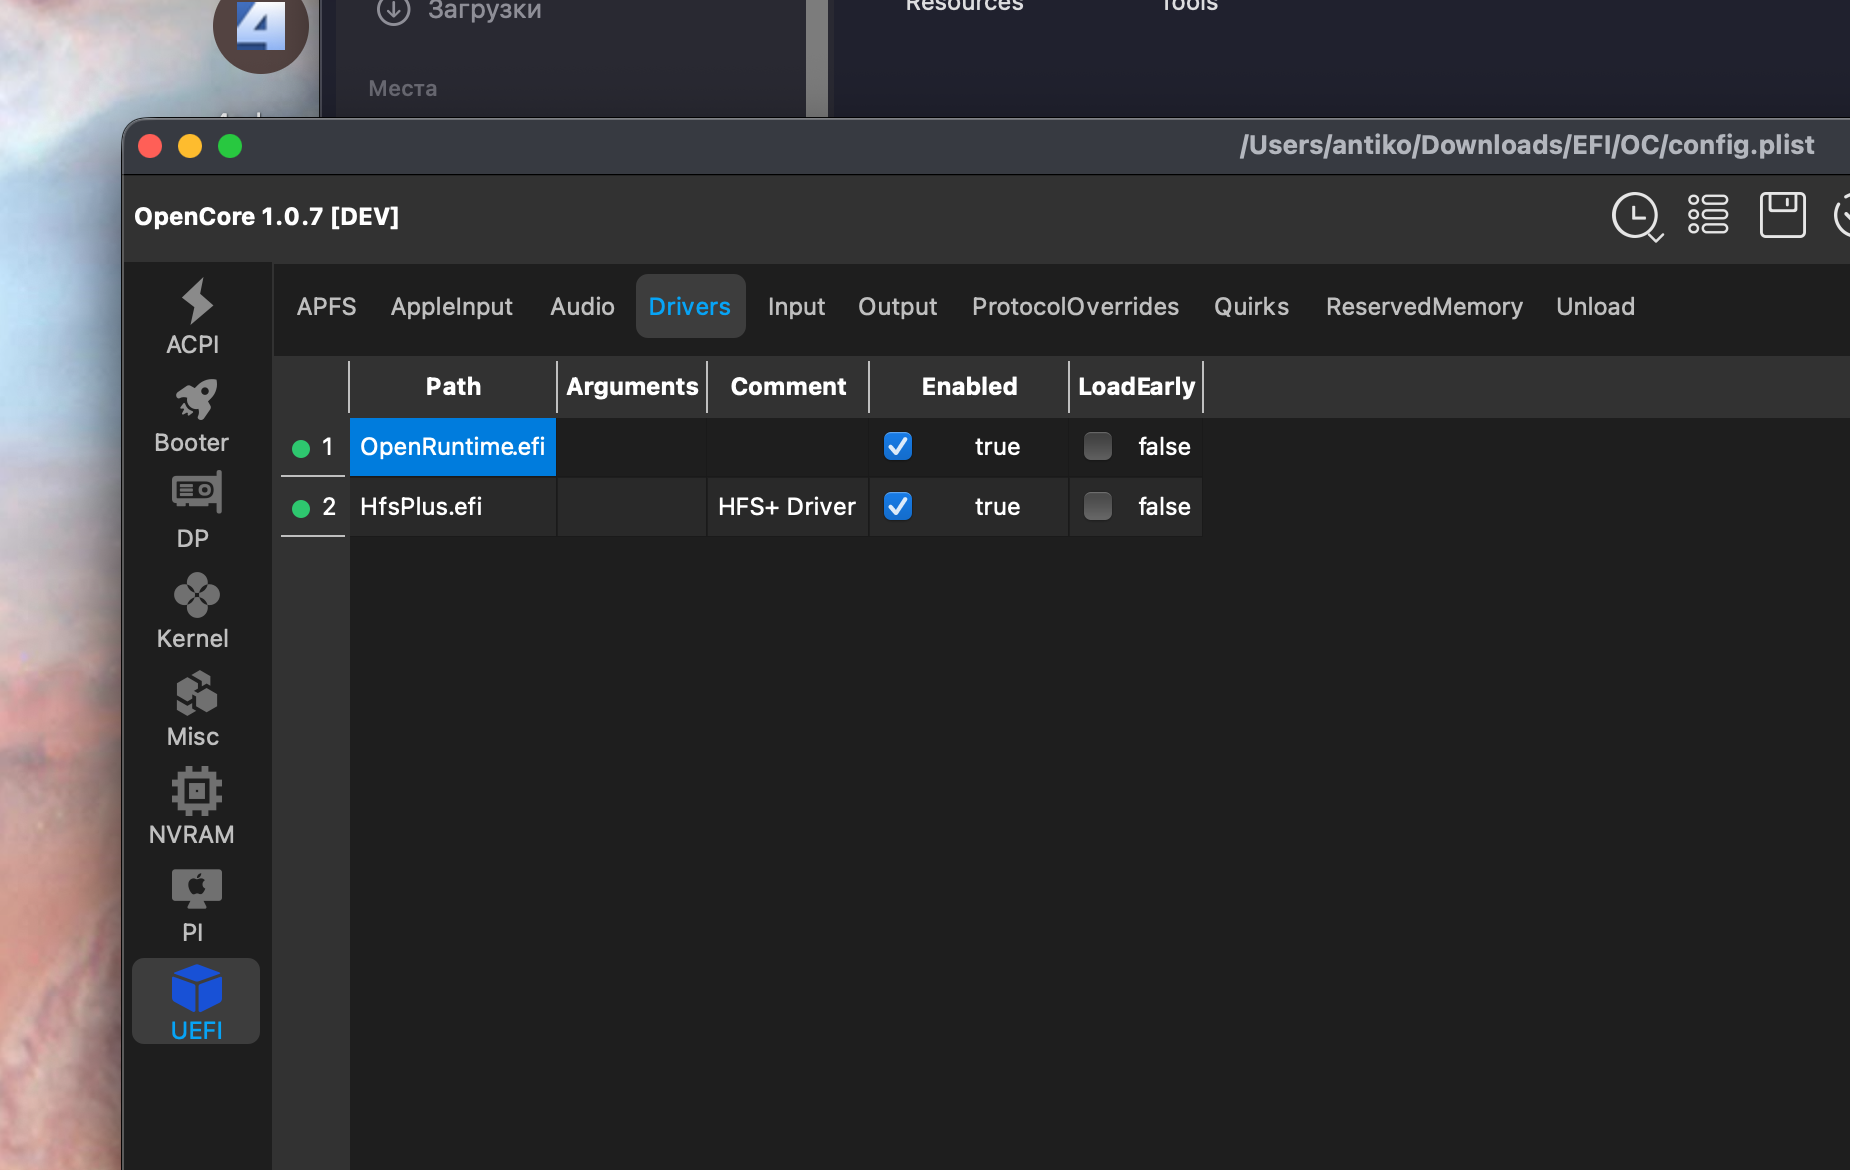This screenshot has height=1170, width=1850.
Task: Click the Comment column header
Action: coord(788,387)
